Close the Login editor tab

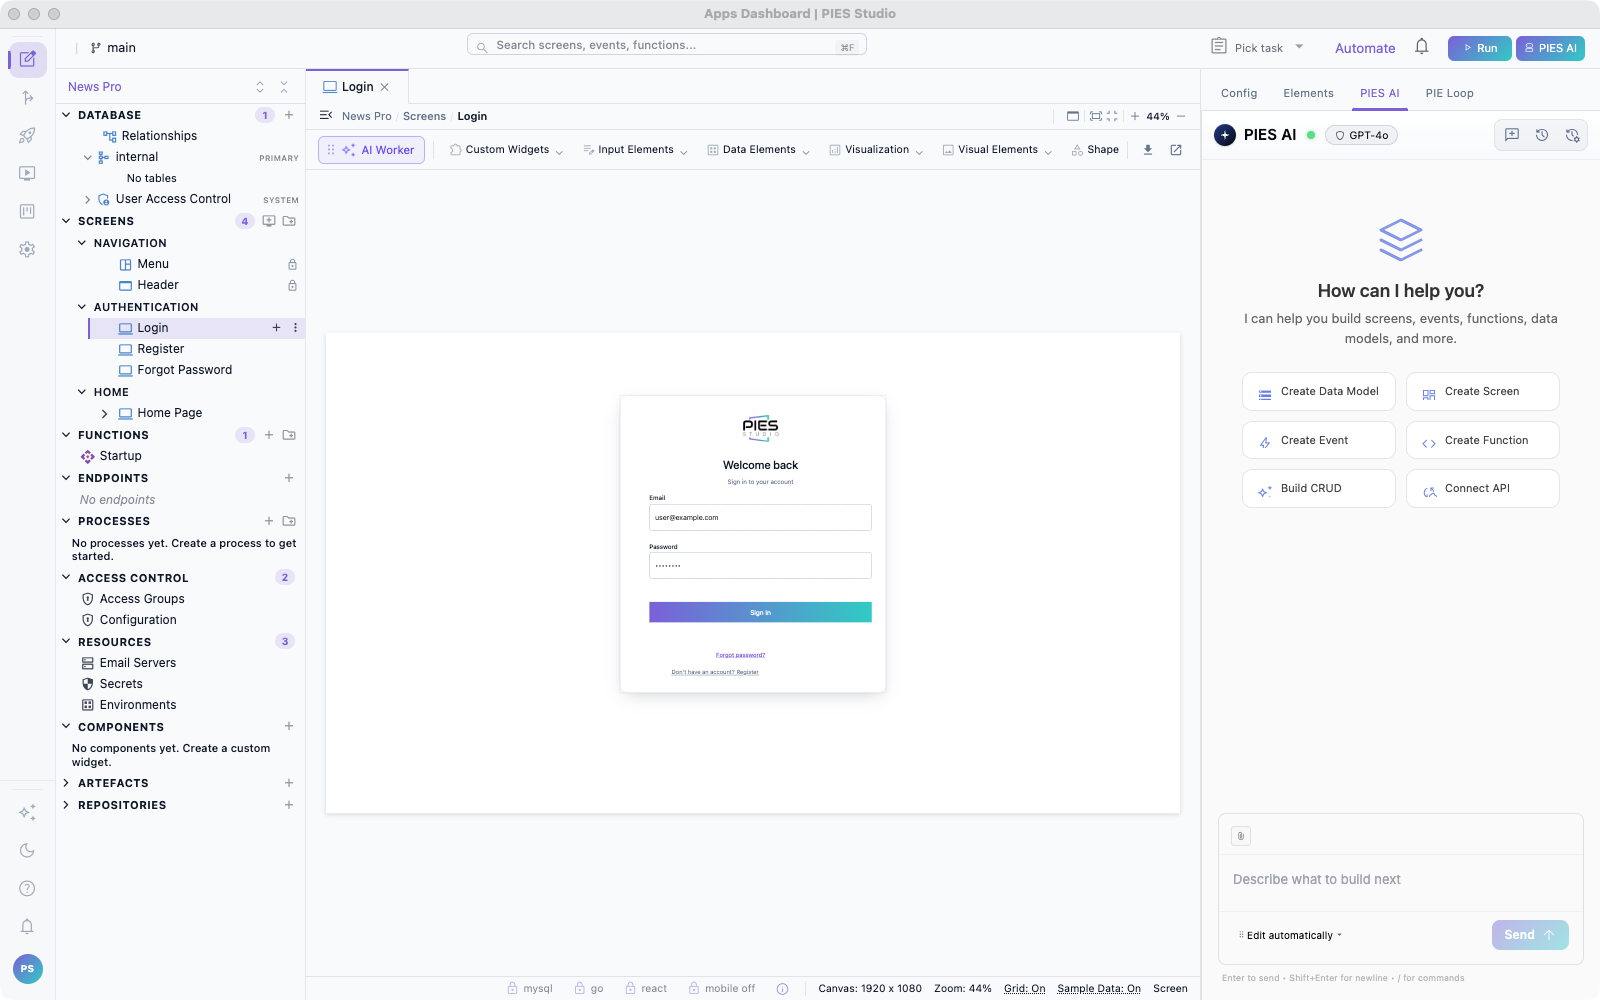[385, 87]
